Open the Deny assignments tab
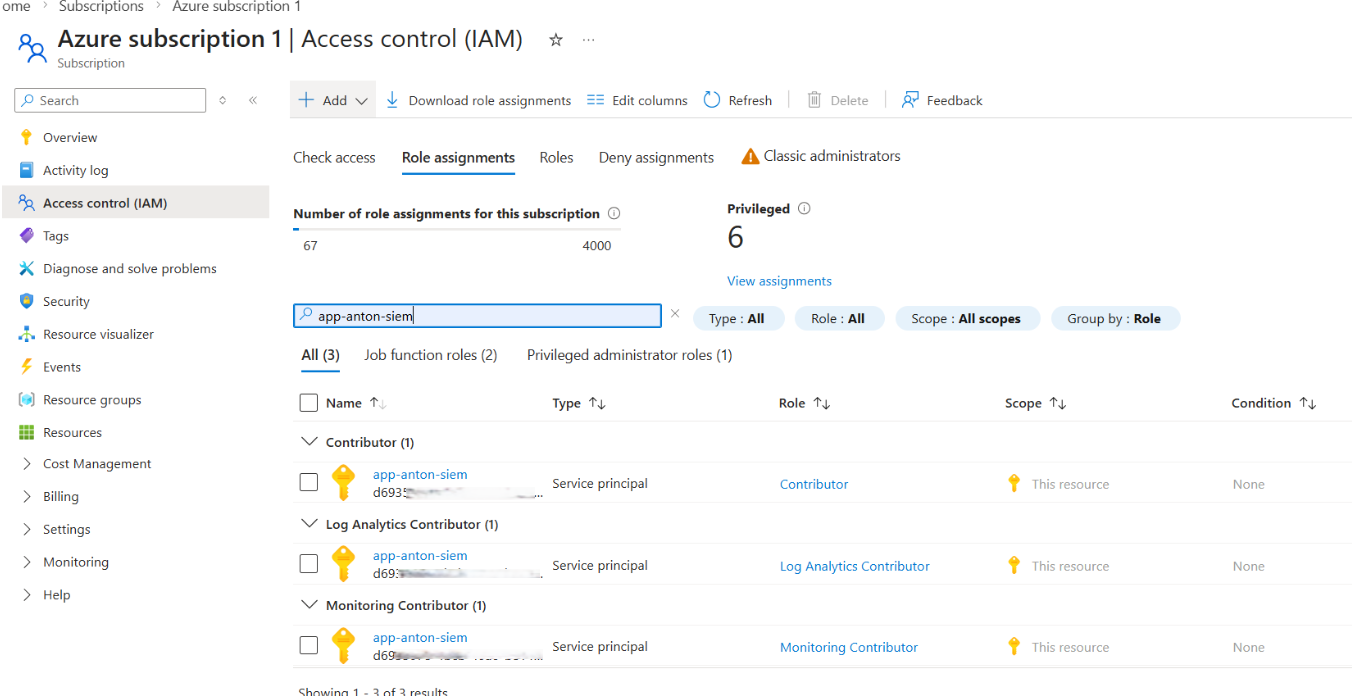Viewport: 1355px width, 696px height. (x=656, y=157)
